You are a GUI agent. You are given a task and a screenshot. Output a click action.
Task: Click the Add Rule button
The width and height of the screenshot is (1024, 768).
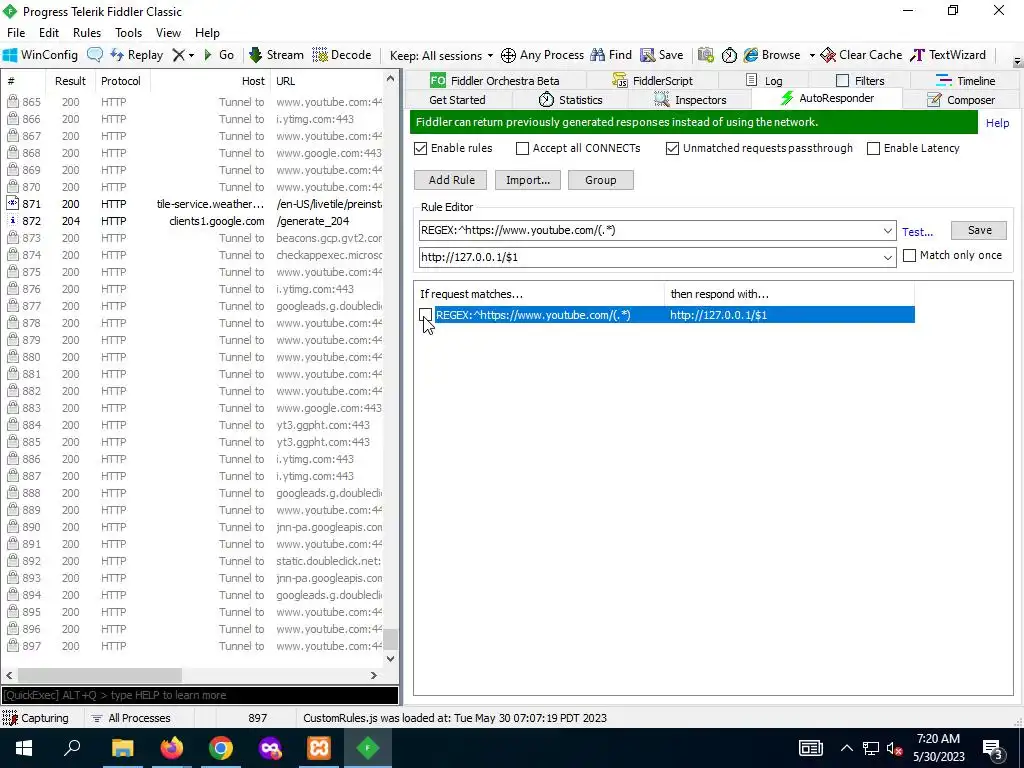point(452,180)
